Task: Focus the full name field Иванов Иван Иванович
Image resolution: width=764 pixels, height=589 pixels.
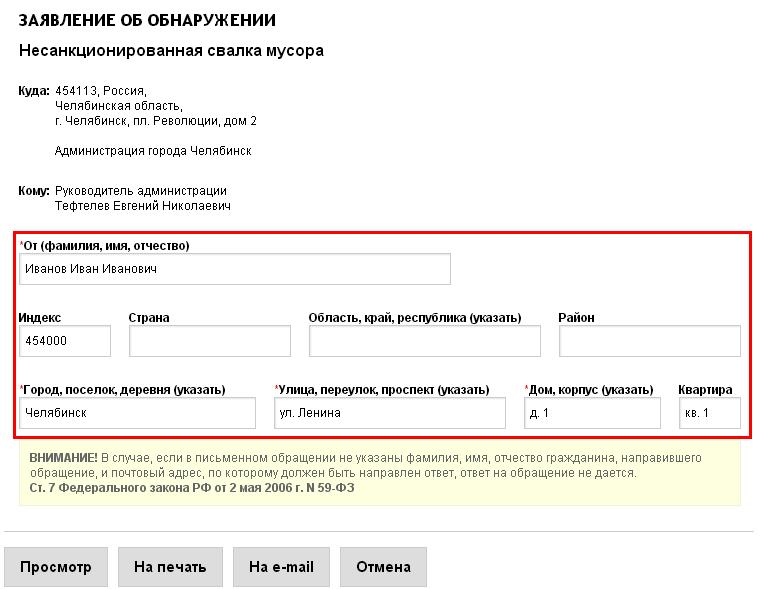Action: pos(235,269)
